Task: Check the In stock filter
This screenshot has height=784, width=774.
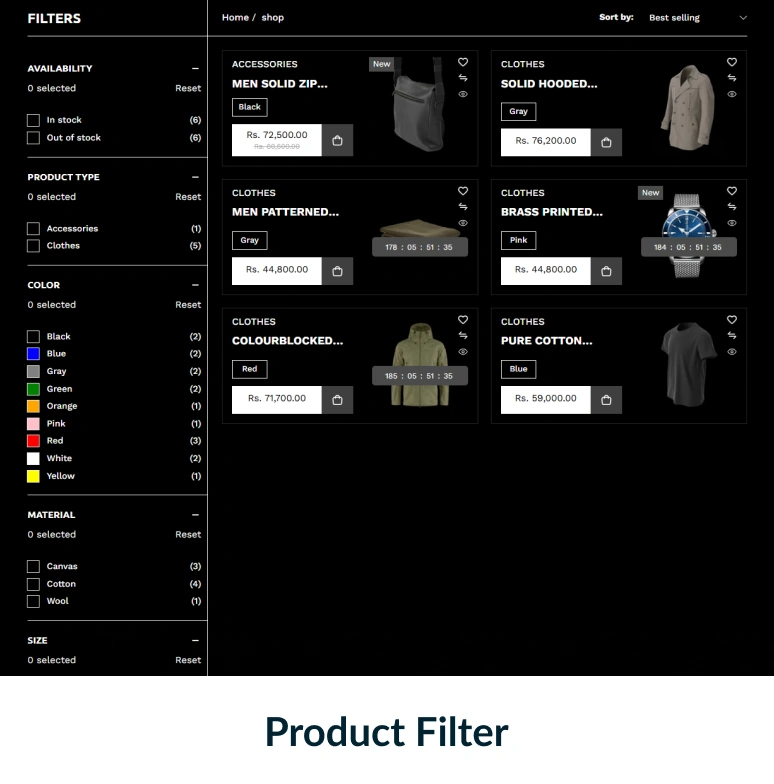Action: [34, 120]
